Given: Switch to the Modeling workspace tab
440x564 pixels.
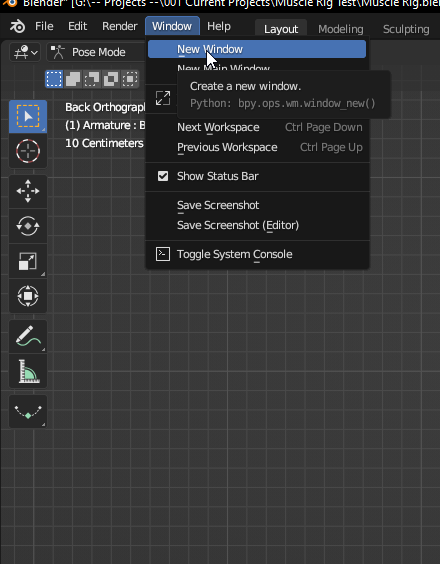Looking at the screenshot, I should point(341,29).
